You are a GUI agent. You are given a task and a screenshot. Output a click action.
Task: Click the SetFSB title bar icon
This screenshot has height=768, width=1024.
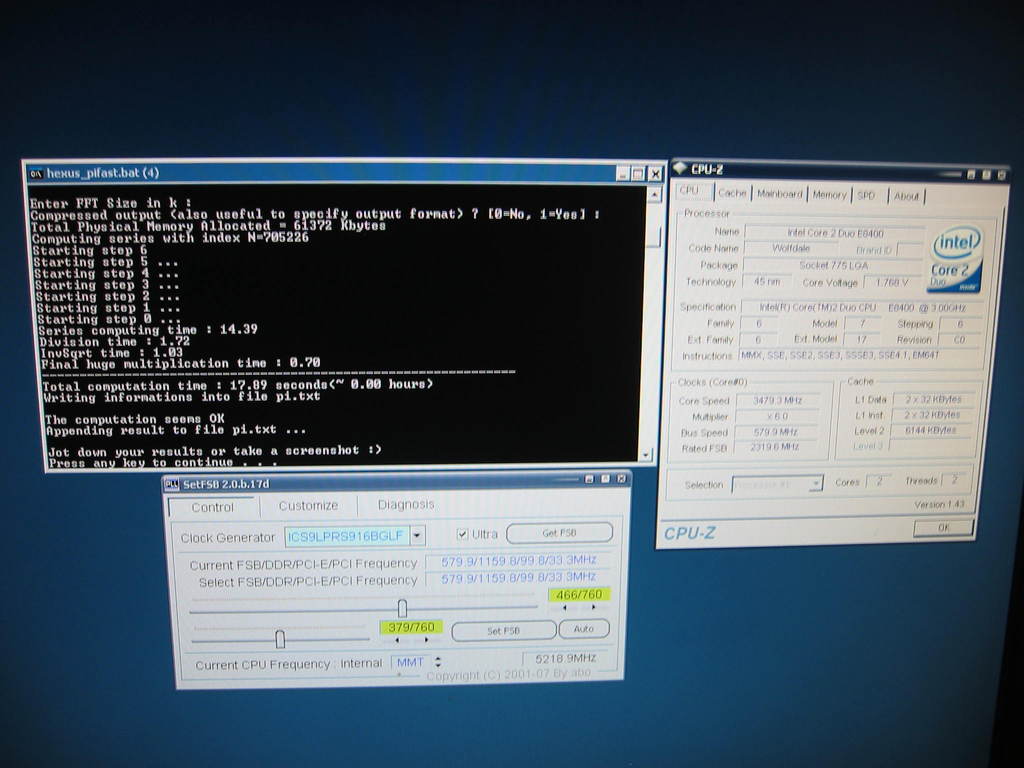[x=172, y=484]
